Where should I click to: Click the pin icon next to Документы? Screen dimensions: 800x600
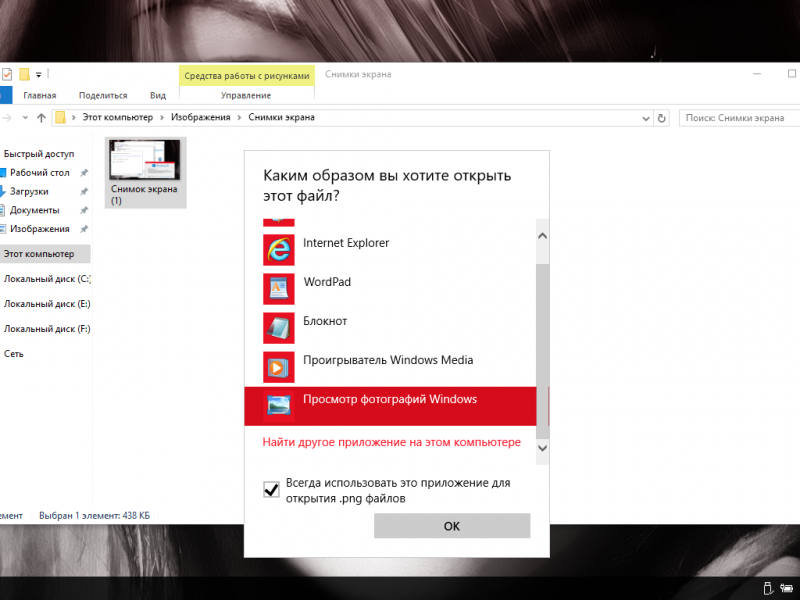coord(84,210)
